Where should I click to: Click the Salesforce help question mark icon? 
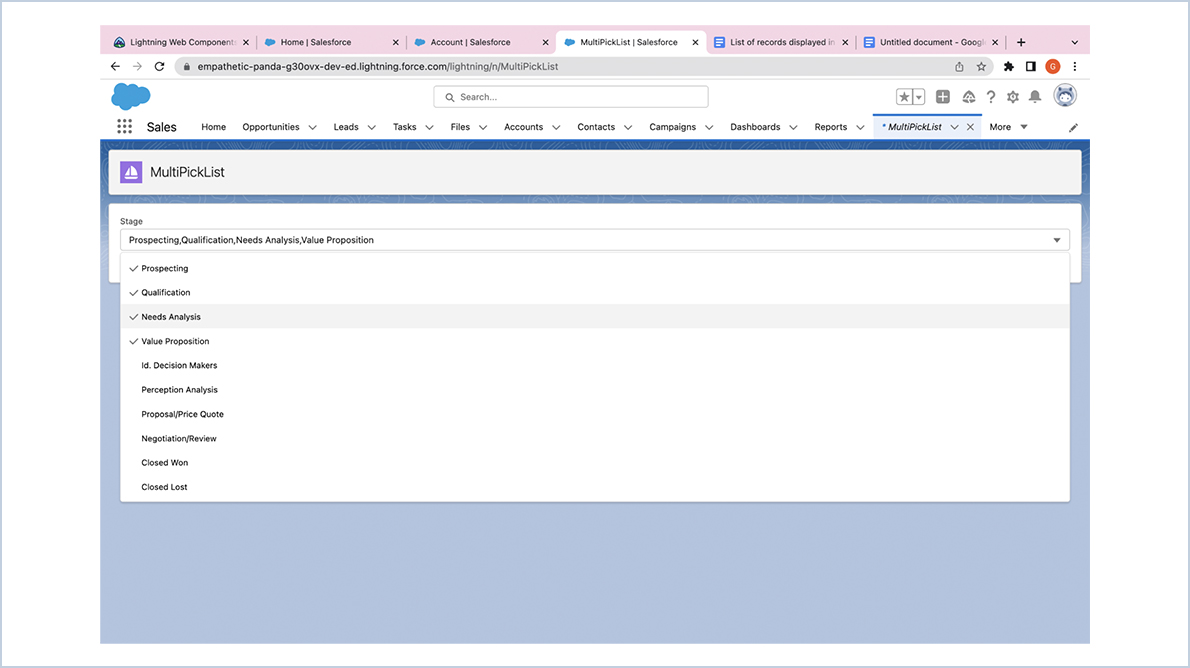pos(989,96)
